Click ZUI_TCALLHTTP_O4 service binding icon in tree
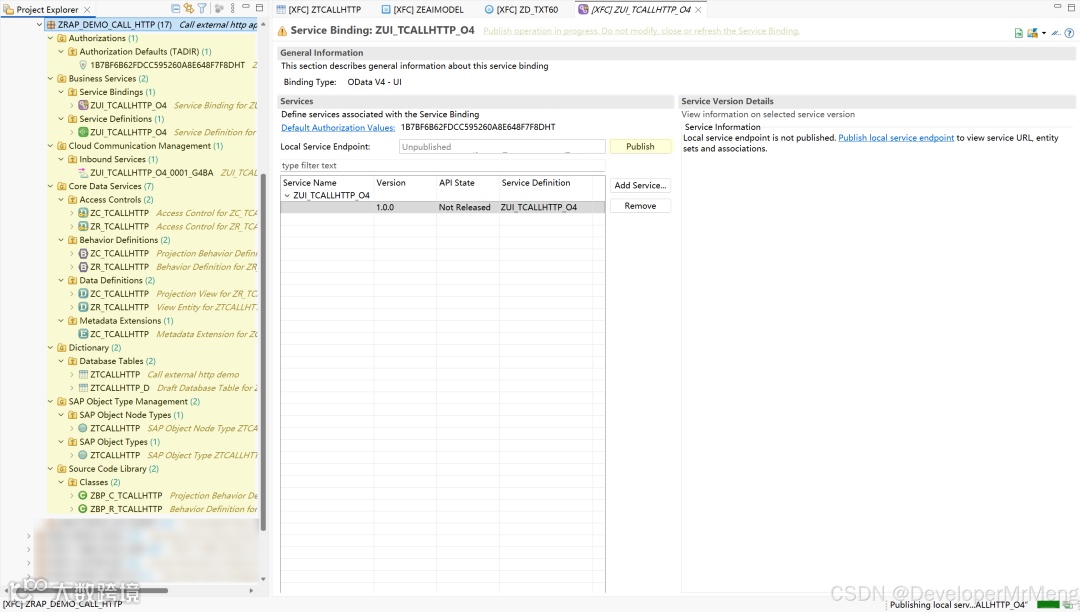 point(83,105)
